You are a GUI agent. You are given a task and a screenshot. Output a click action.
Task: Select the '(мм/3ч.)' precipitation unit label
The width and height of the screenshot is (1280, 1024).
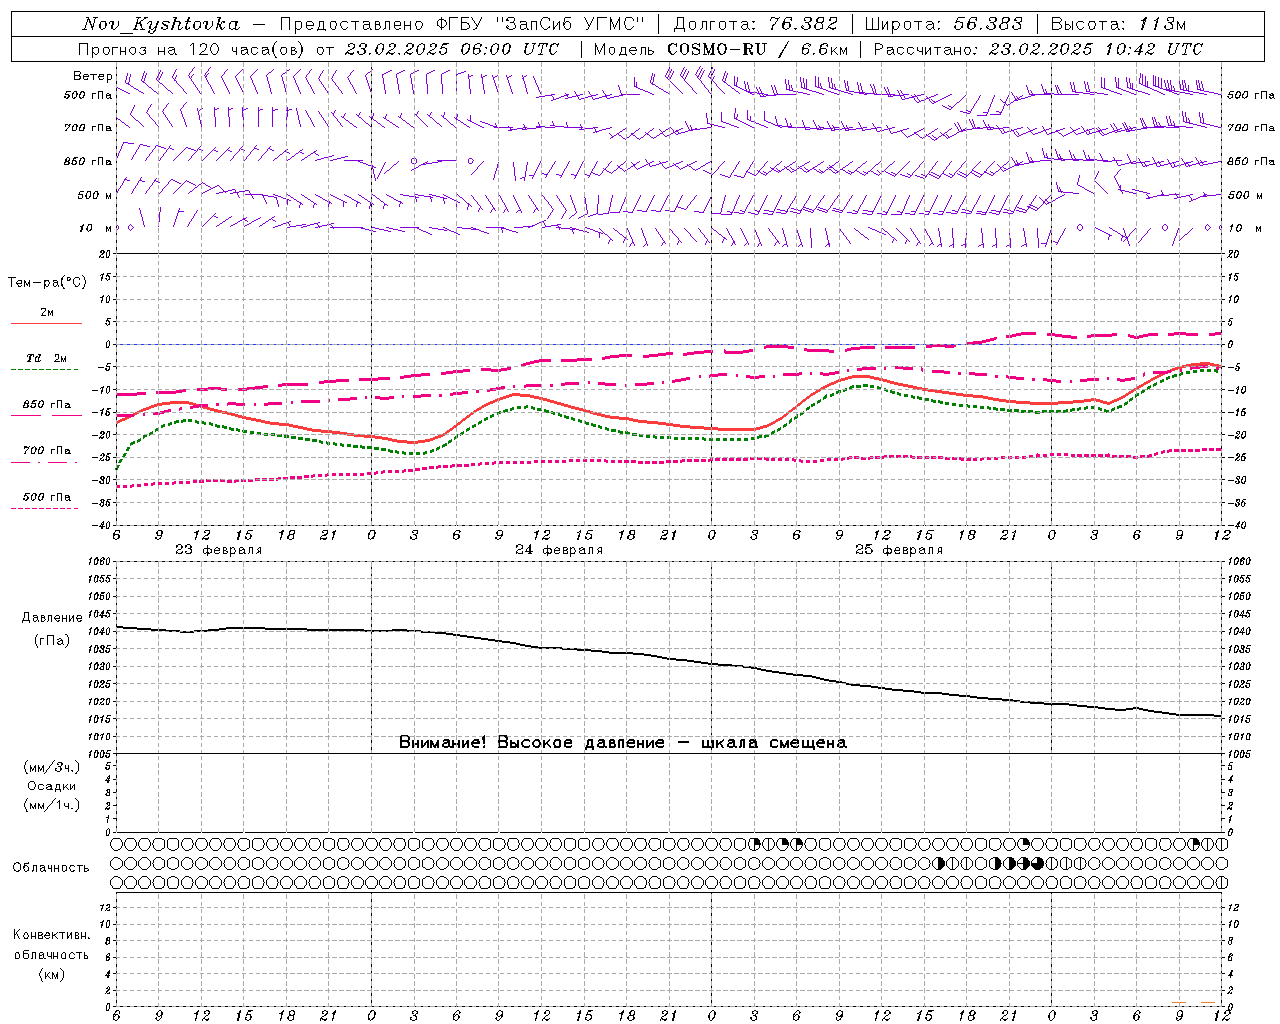pos(52,768)
